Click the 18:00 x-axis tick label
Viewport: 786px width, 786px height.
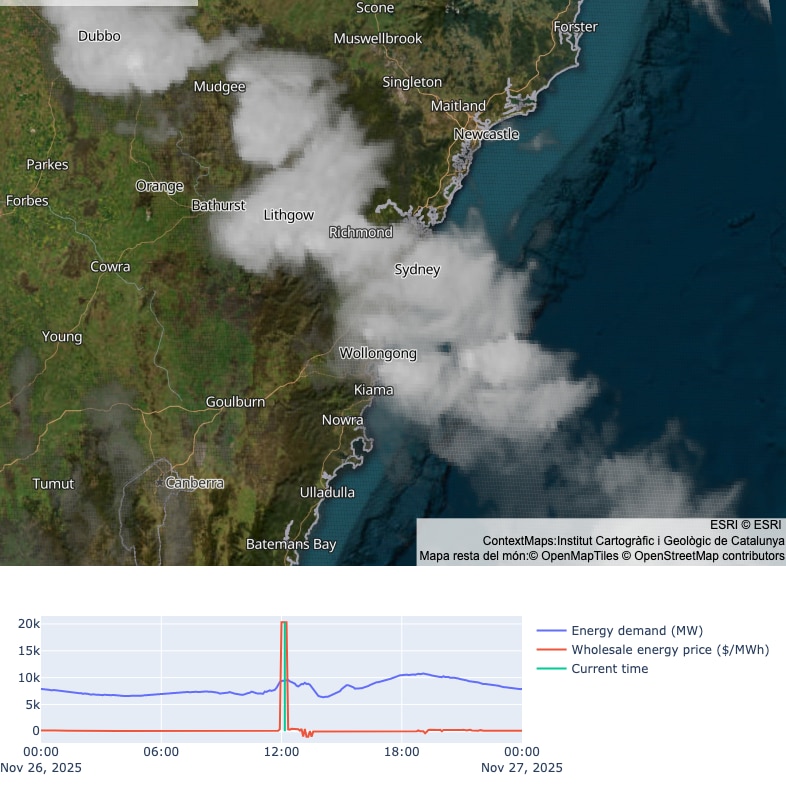(402, 752)
